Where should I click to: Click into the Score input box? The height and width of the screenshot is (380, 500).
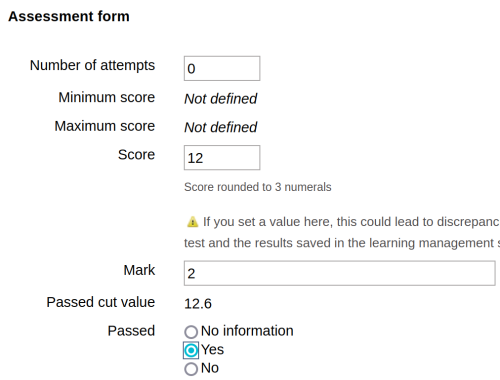point(222,158)
